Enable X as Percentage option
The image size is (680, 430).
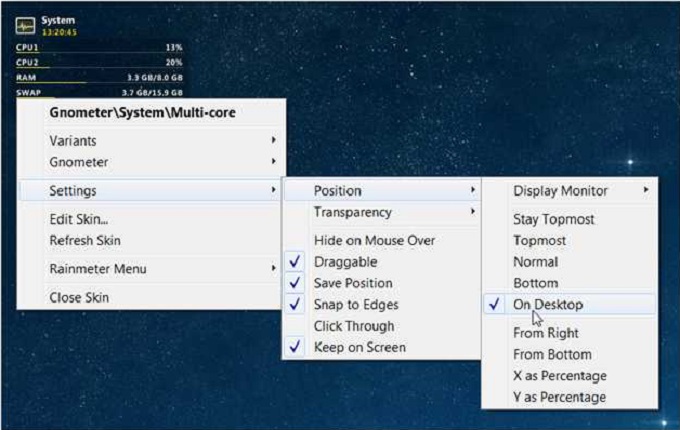[559, 376]
